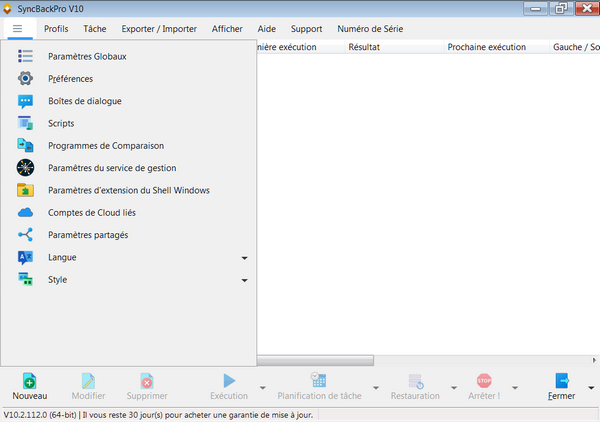
Task: Click the Restauration icon
Action: (x=416, y=381)
